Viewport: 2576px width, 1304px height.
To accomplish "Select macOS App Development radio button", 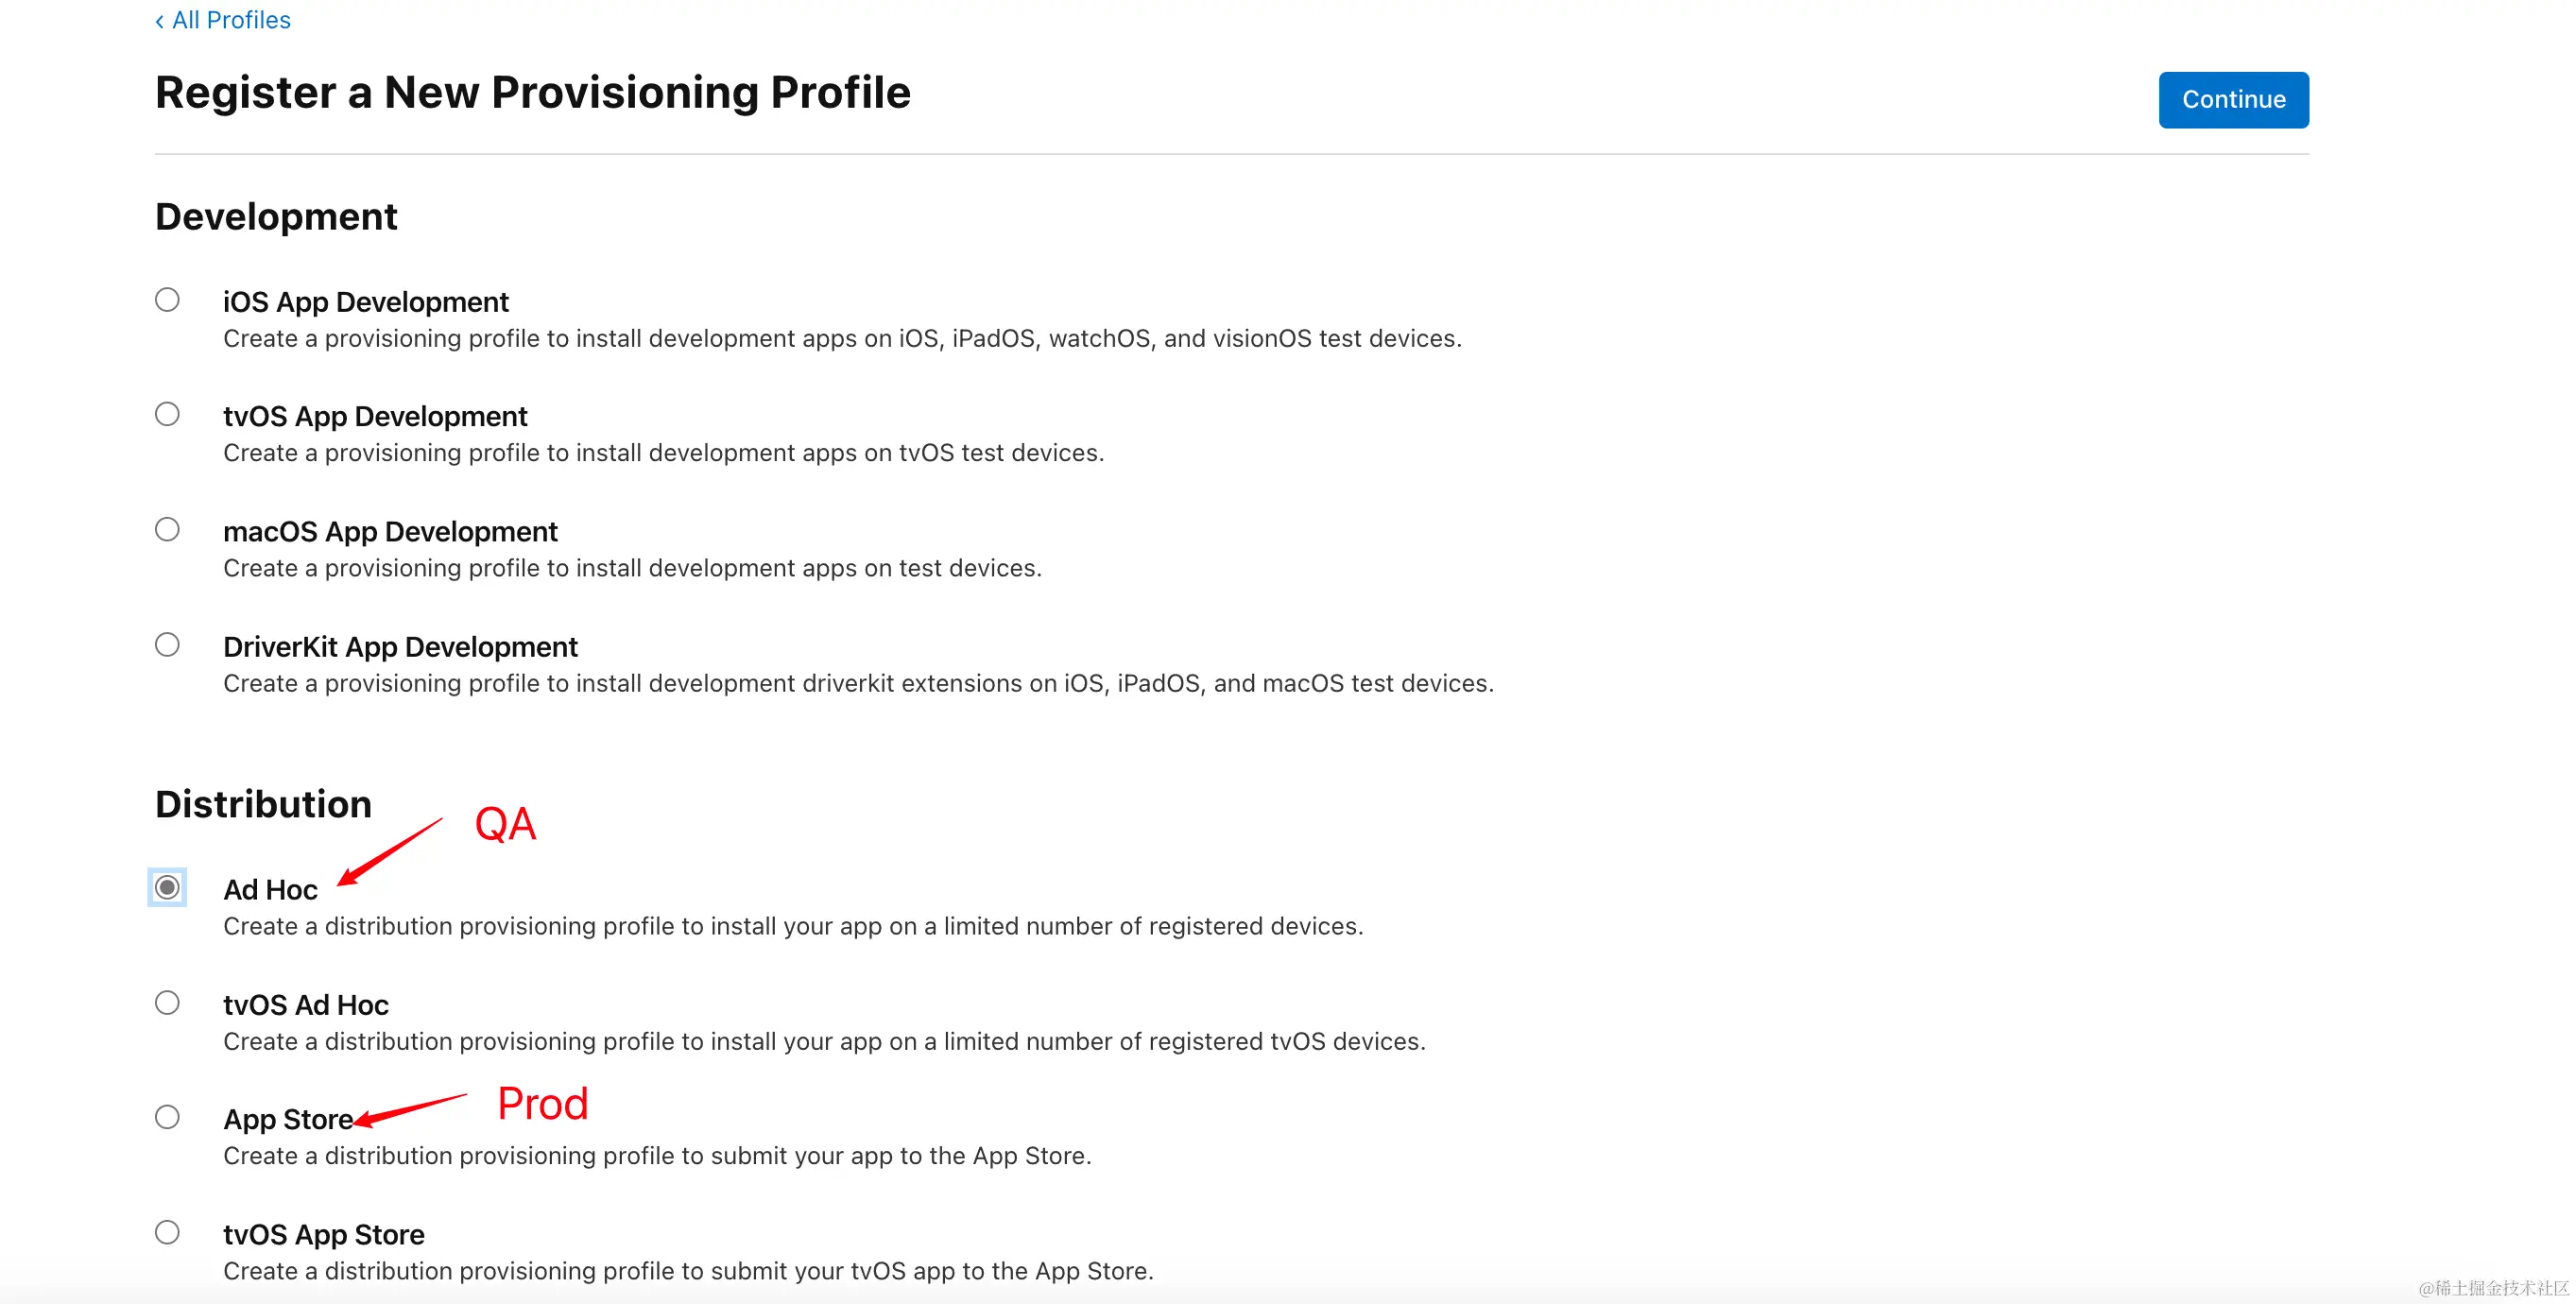I will [167, 529].
